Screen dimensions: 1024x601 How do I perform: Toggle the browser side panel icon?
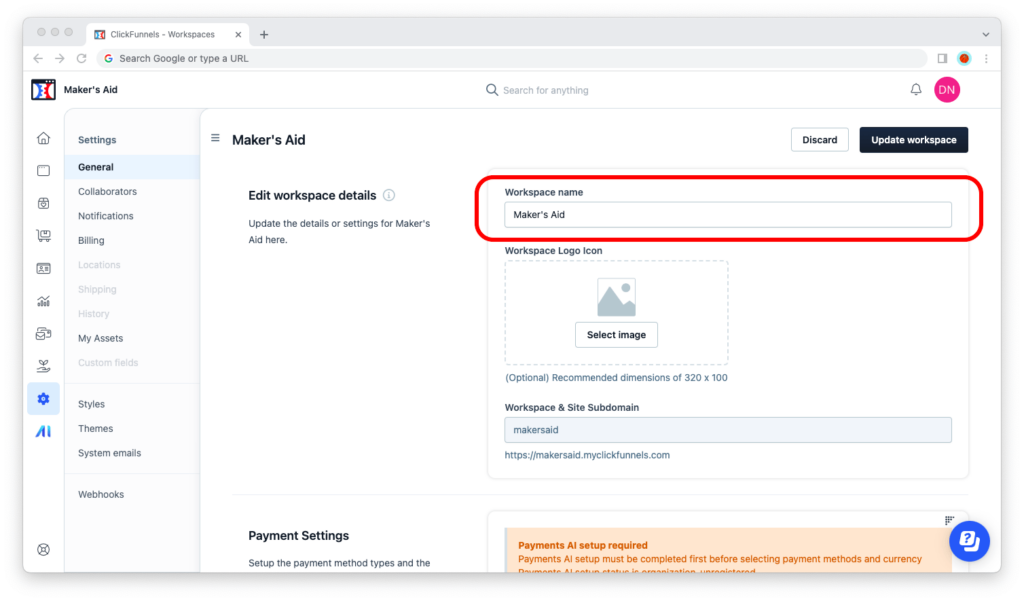(x=942, y=58)
